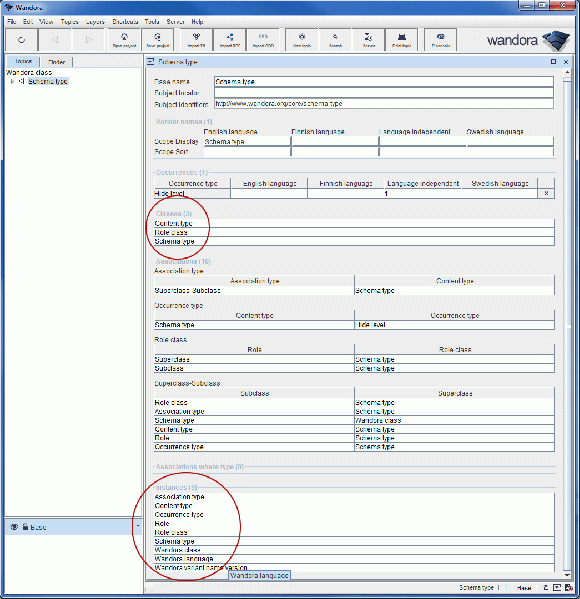Click the Variant names (1) section header
This screenshot has width=580, height=599.
tap(184, 121)
